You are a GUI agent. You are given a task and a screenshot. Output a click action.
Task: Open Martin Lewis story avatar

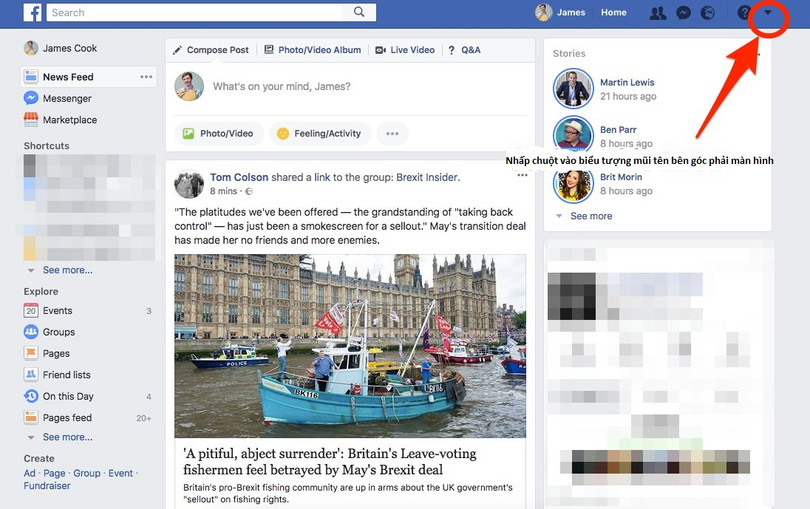pos(573,88)
